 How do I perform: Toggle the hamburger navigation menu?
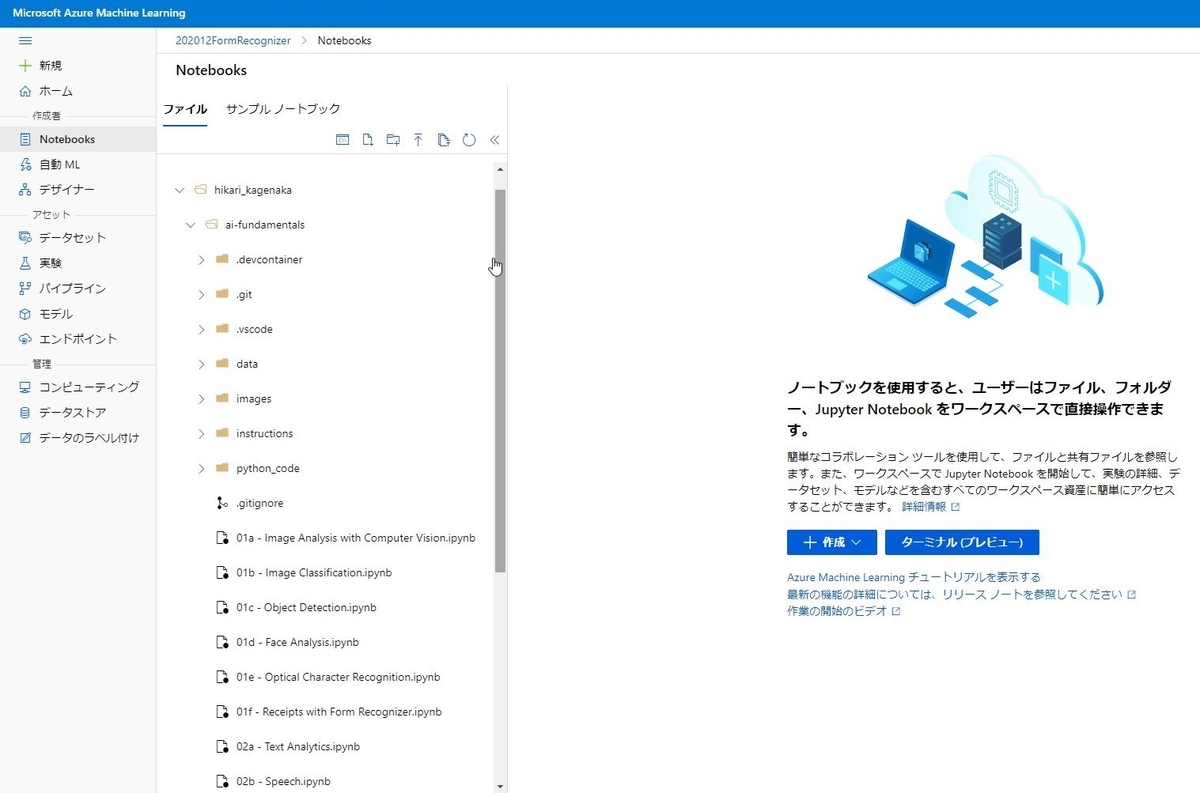click(26, 40)
